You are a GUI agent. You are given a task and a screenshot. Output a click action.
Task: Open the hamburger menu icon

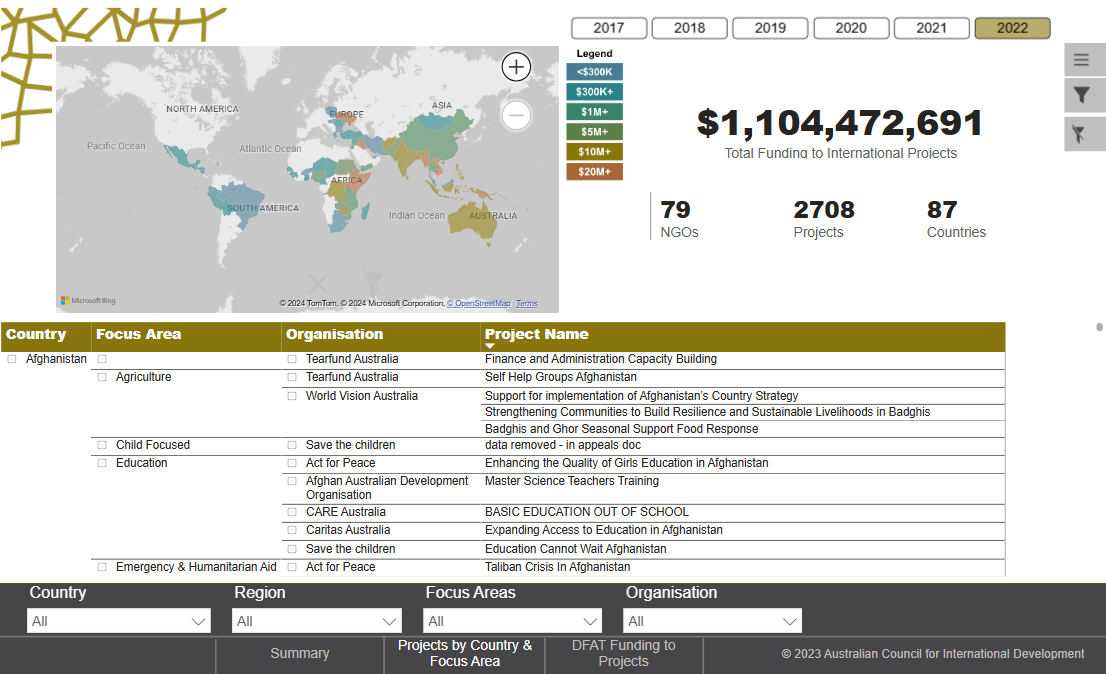1081,60
